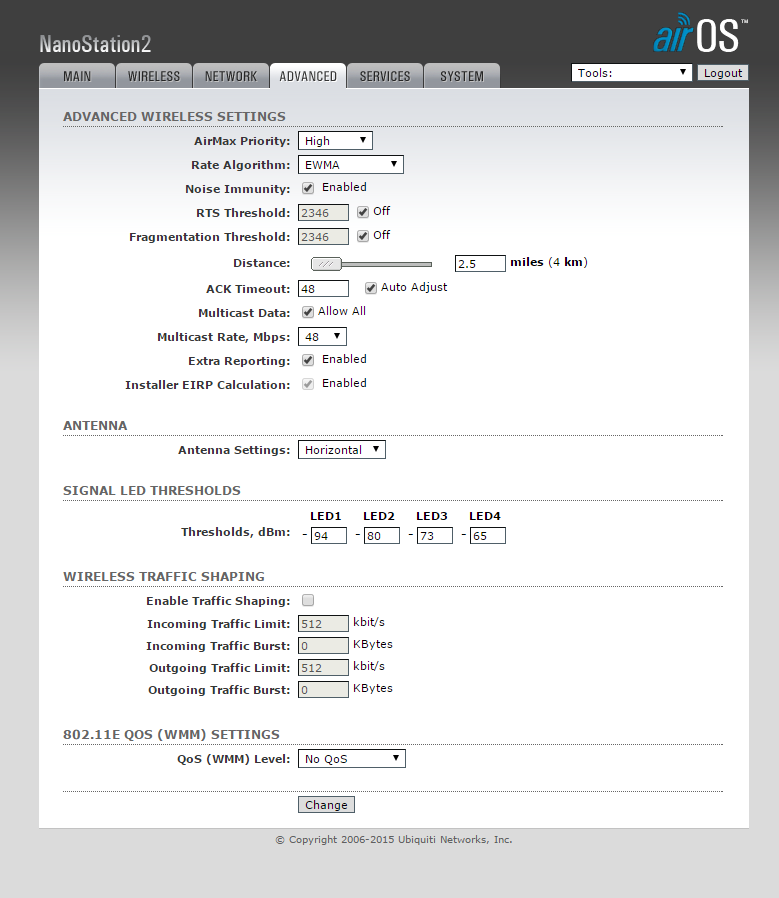Click the LED3 threshold field
779x898 pixels.
coord(435,535)
